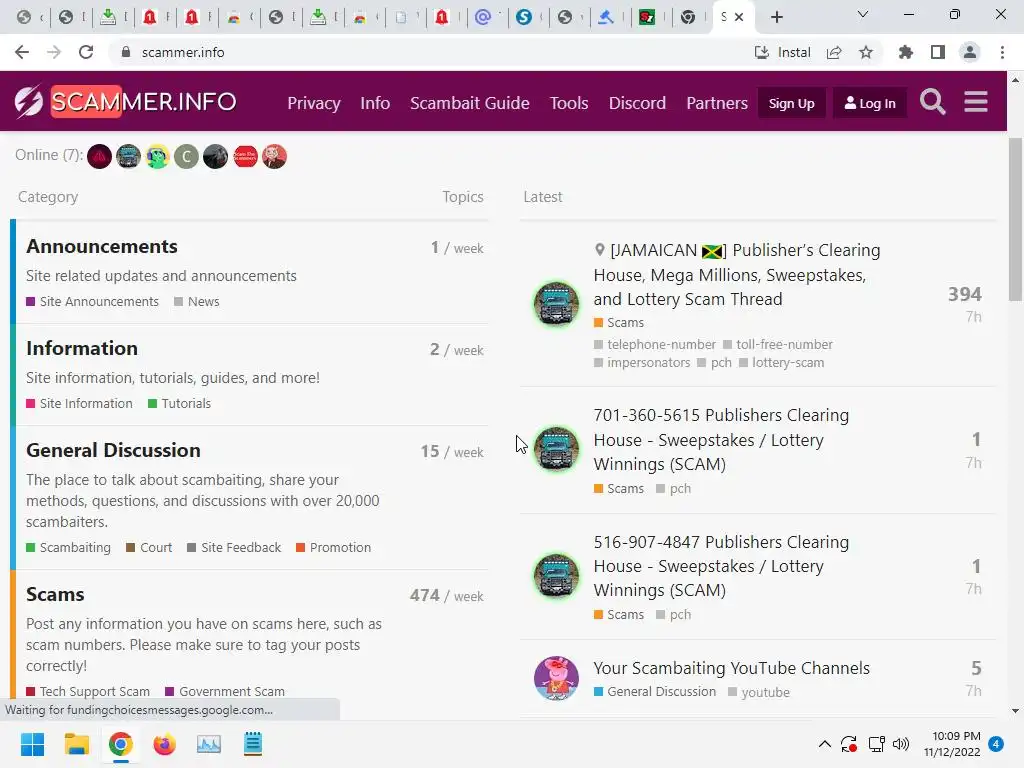Open the Scambaiting subcategory
Image resolution: width=1024 pixels, height=768 pixels.
click(69, 547)
